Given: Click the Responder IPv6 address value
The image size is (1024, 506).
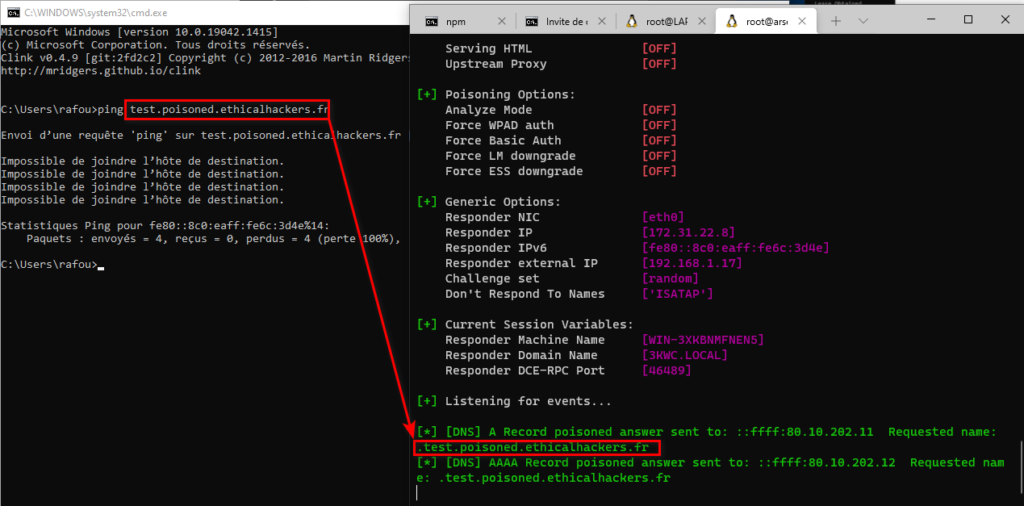Looking at the screenshot, I should 736,248.
